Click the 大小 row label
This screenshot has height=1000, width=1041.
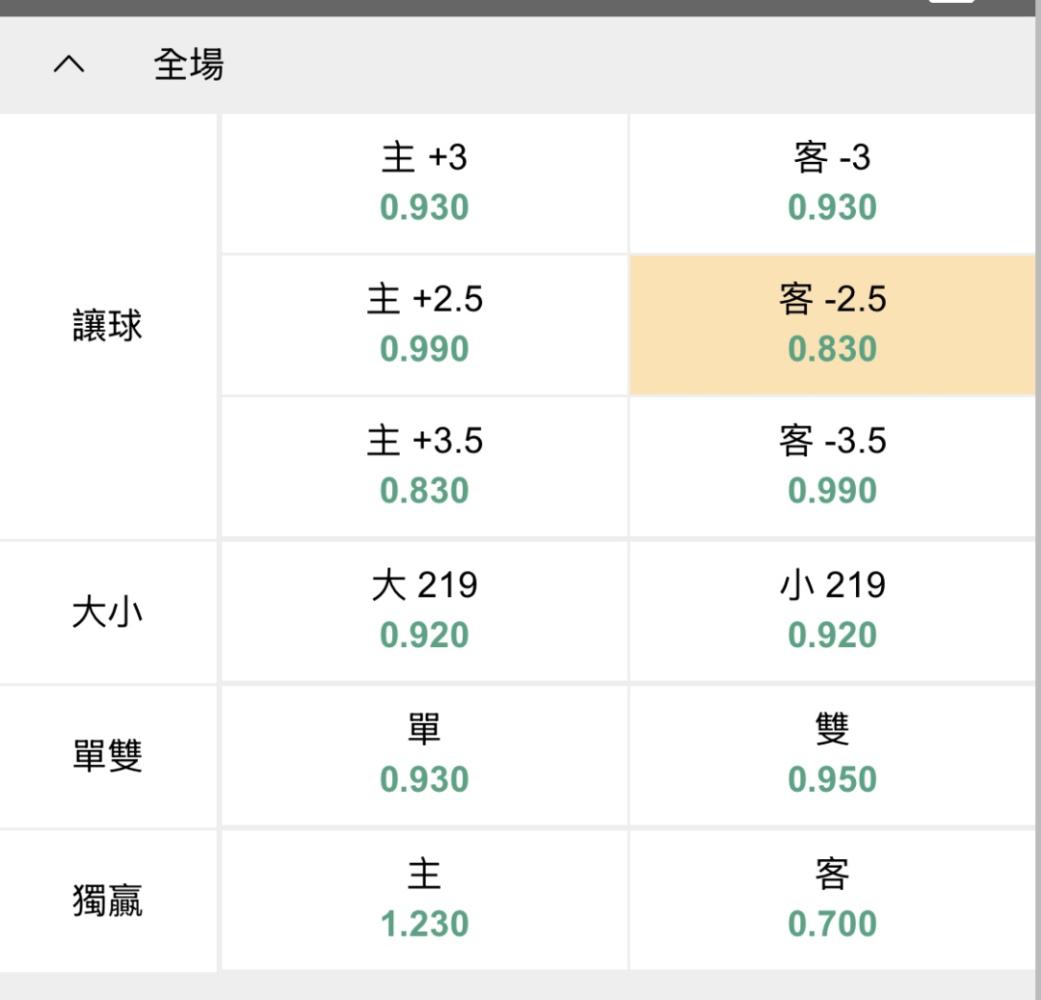click(x=107, y=612)
